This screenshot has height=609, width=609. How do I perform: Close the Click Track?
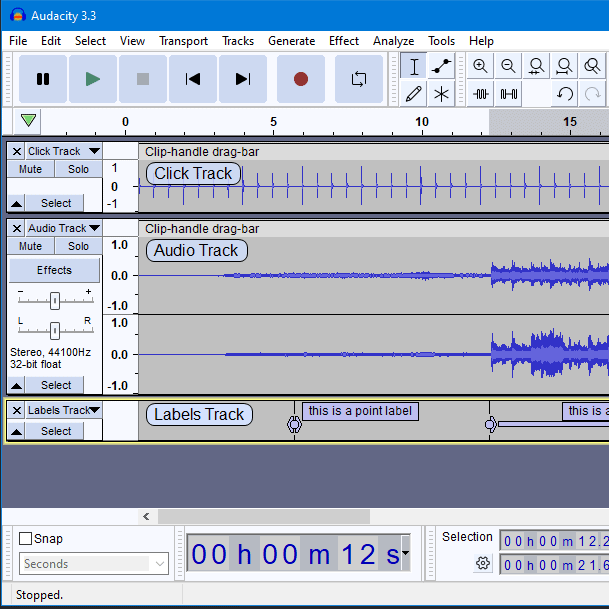17,151
